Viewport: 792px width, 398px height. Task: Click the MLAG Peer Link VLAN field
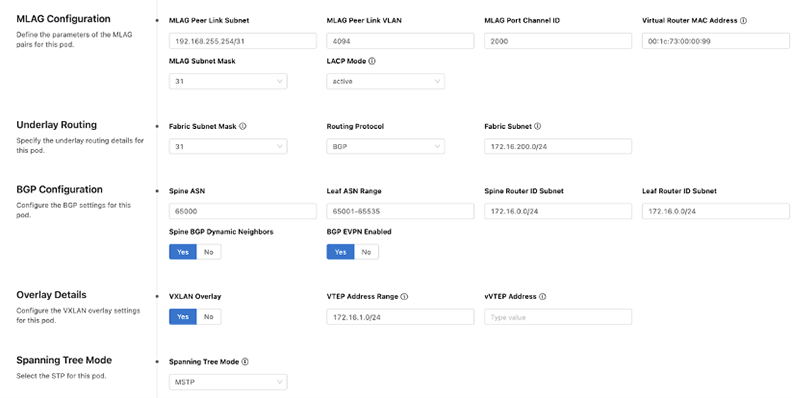point(401,41)
